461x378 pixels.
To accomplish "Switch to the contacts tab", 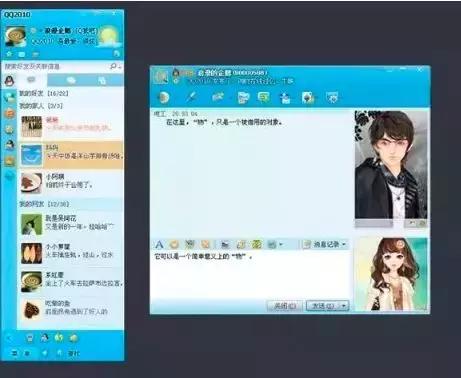I will tap(31, 80).
